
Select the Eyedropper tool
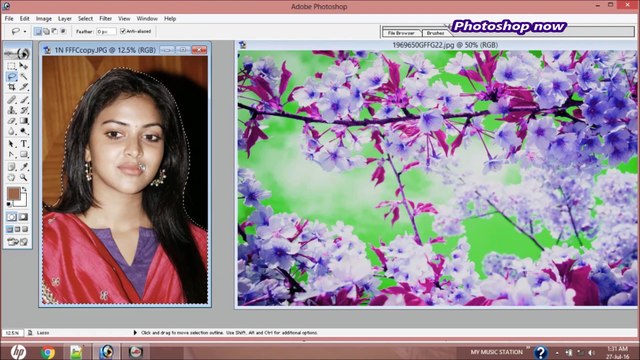24,167
